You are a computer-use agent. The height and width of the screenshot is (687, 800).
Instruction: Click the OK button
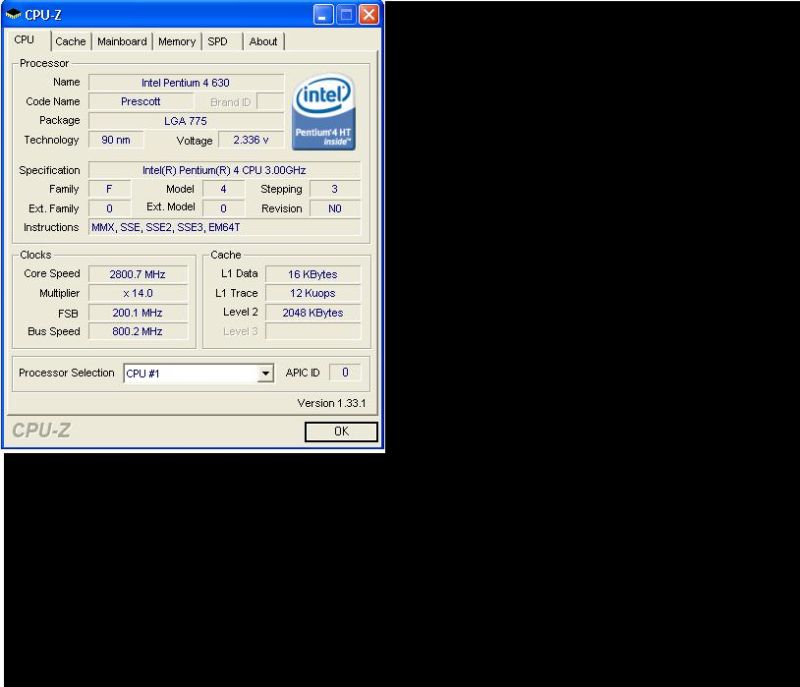pyautogui.click(x=341, y=431)
